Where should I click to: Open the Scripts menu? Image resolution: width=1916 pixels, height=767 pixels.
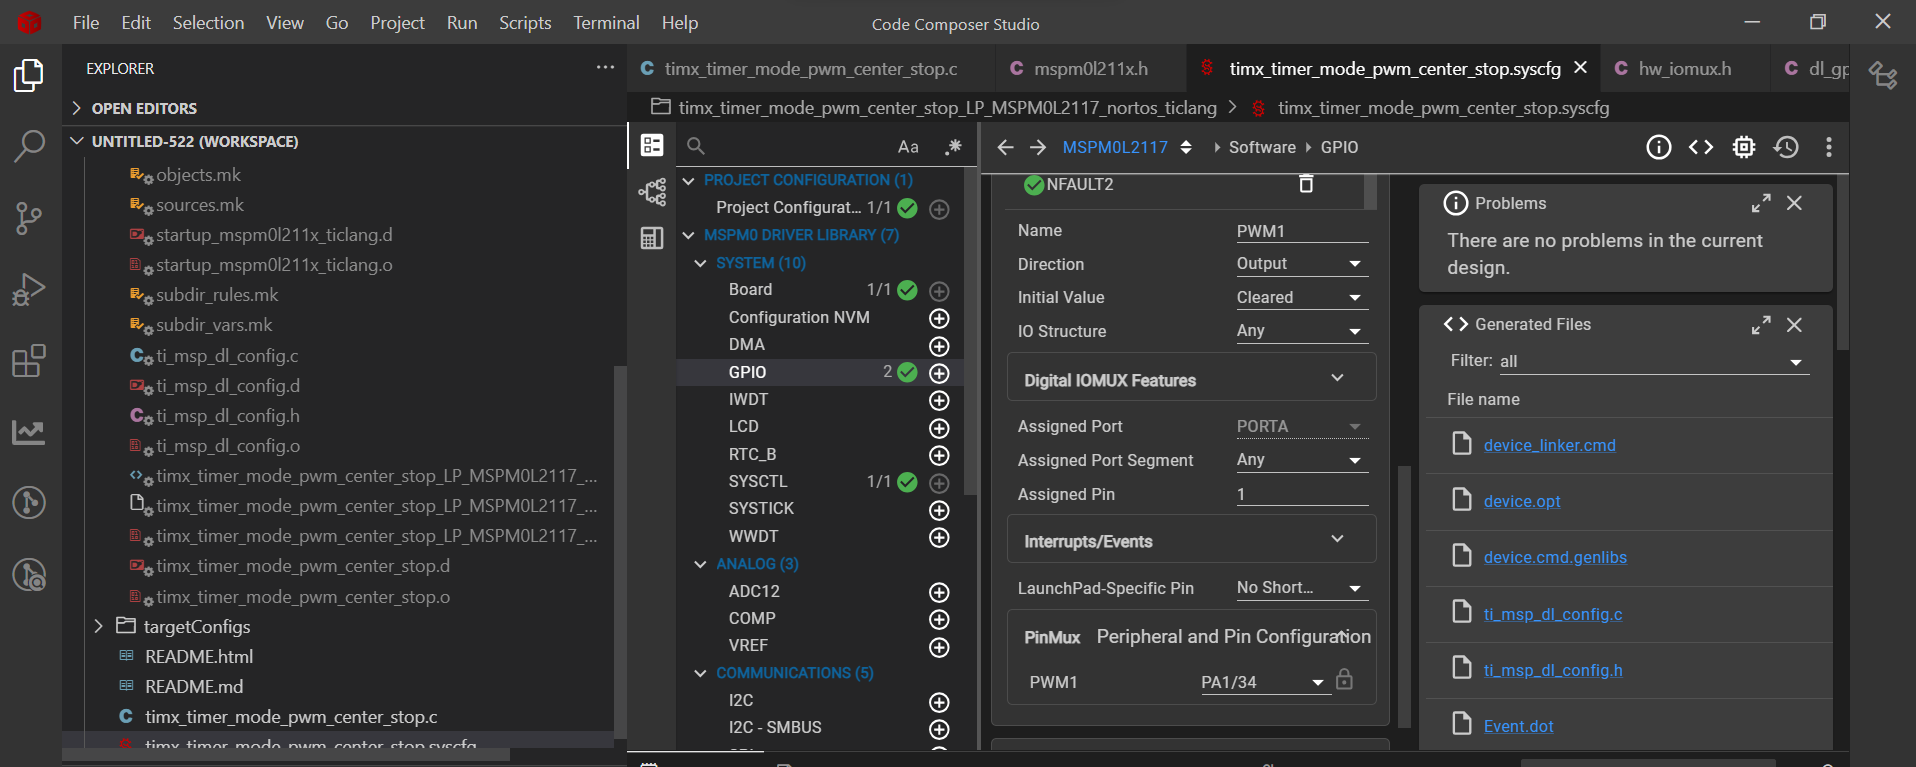(x=525, y=22)
